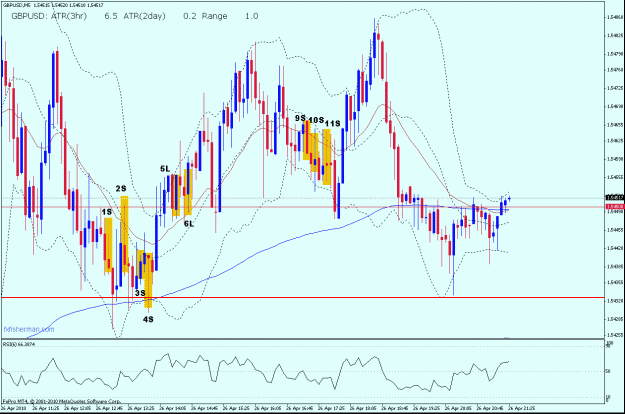Image resolution: width=625 pixels, height=414 pixels.
Task: Click the 5L long trade label
Action: (x=165, y=169)
